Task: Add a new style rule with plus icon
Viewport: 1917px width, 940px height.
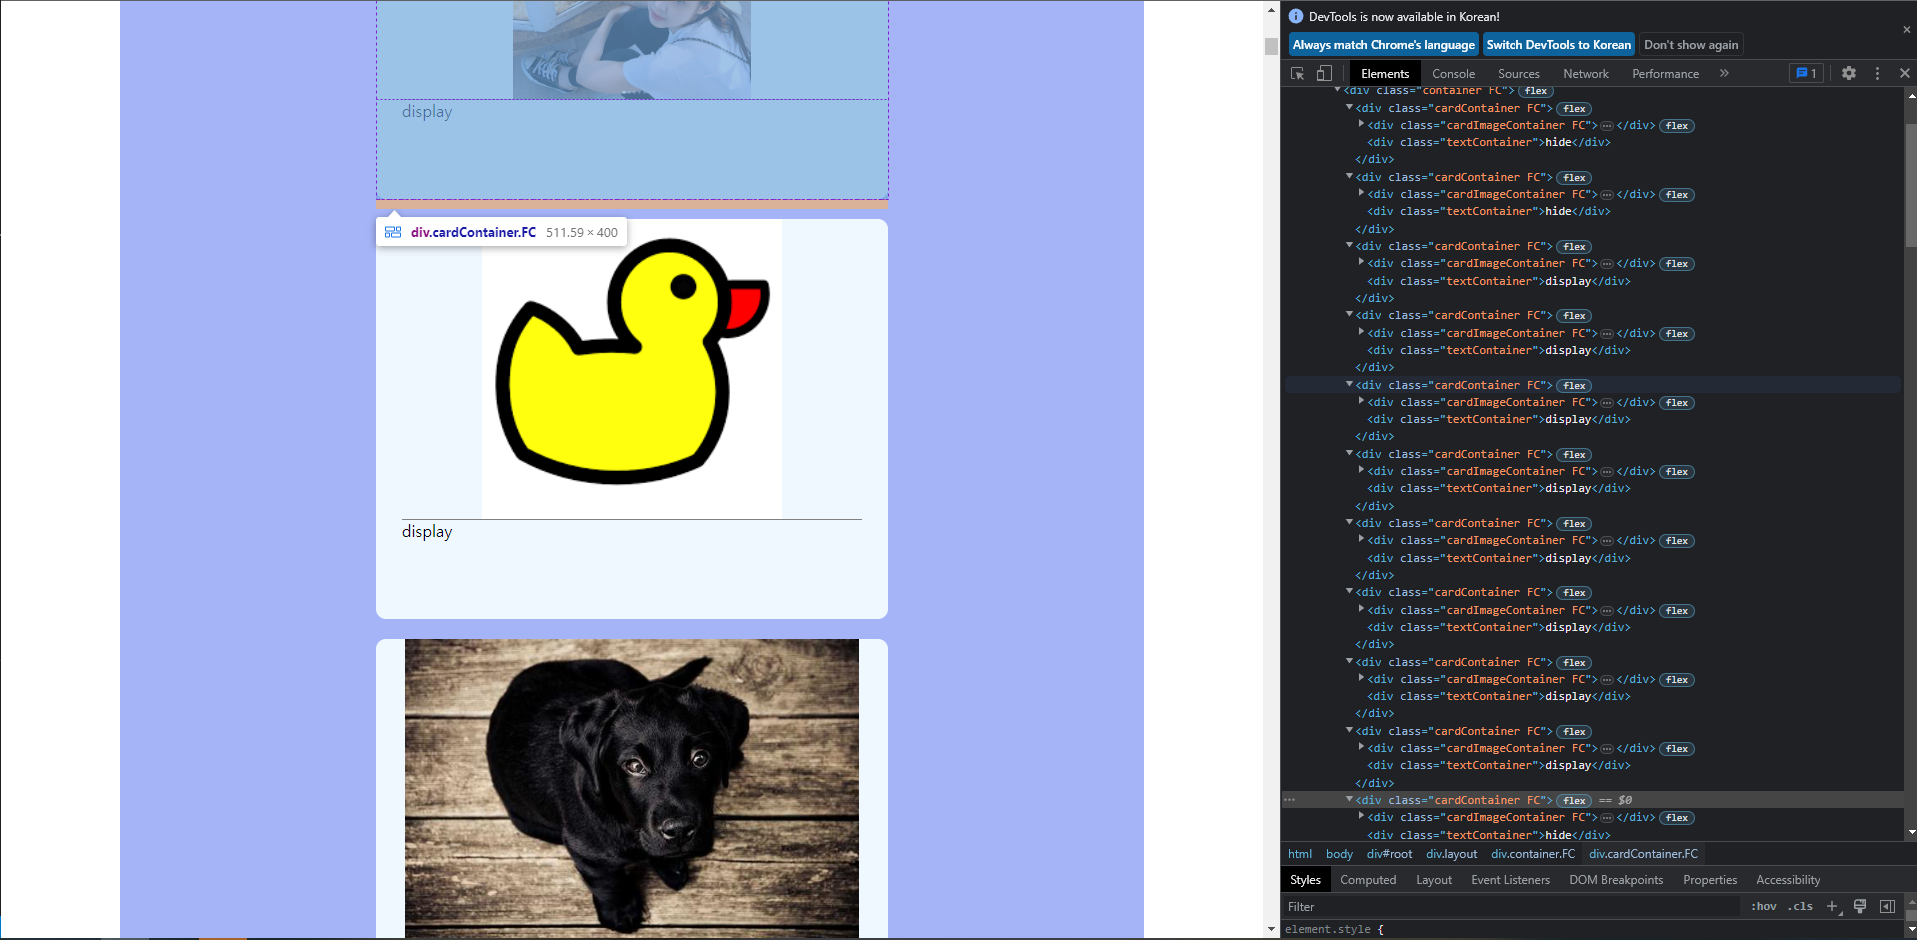Action: click(1832, 906)
